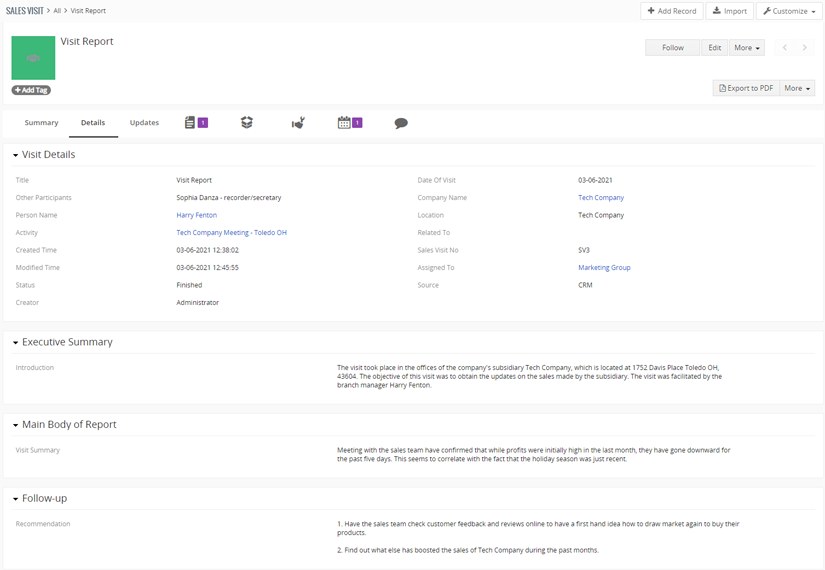The image size is (825, 570).
Task: Switch to the Updates tab
Action: [x=144, y=123]
